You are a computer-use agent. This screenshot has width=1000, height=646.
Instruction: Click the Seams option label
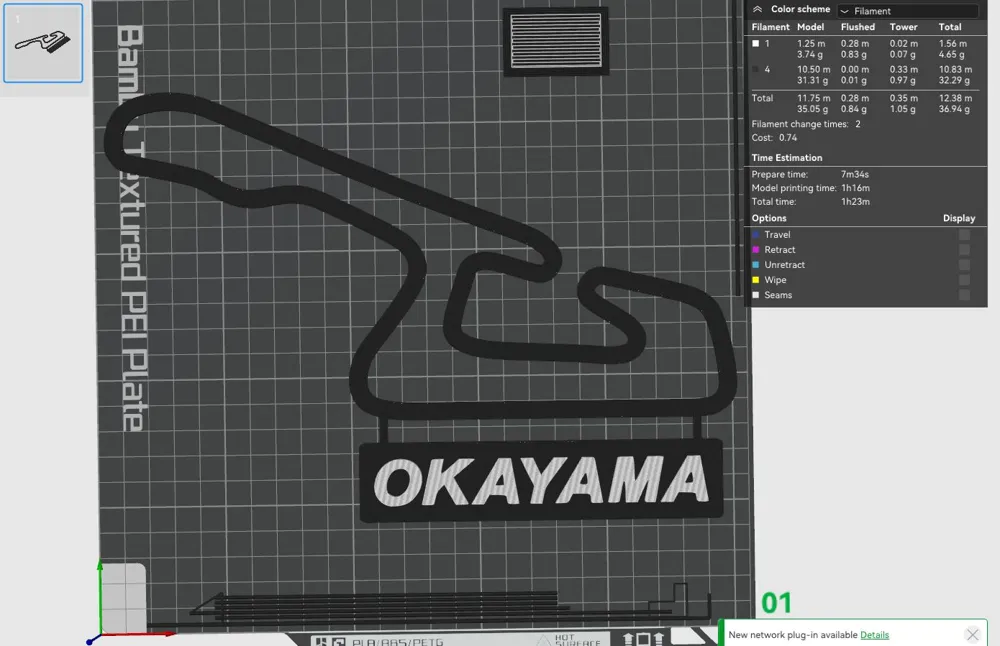click(x=778, y=295)
